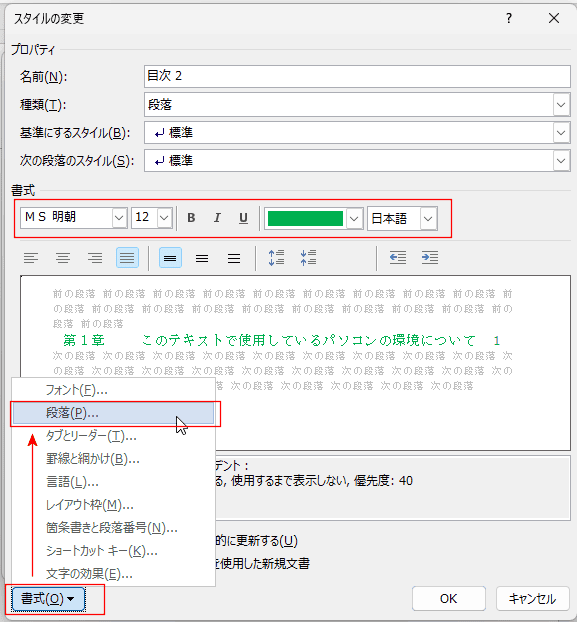Set 1.5 line spacing icon

tap(202, 258)
